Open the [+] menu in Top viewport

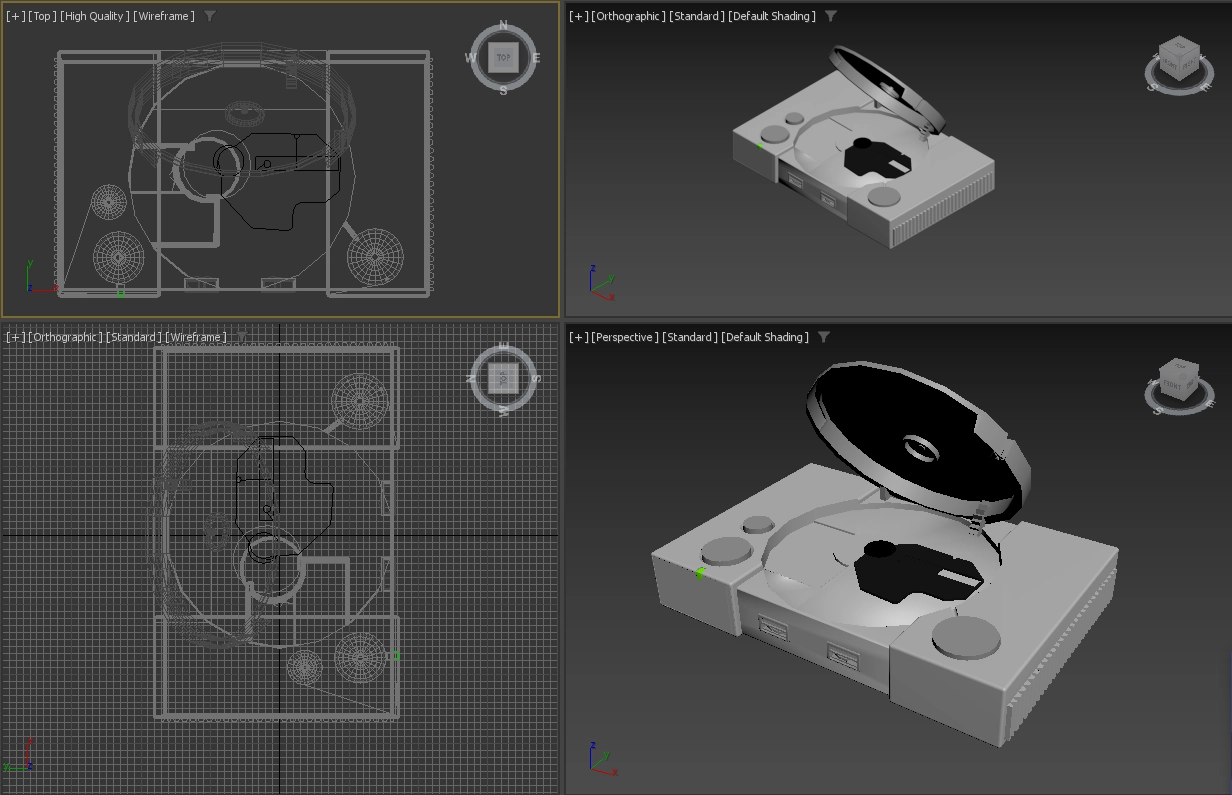point(15,16)
